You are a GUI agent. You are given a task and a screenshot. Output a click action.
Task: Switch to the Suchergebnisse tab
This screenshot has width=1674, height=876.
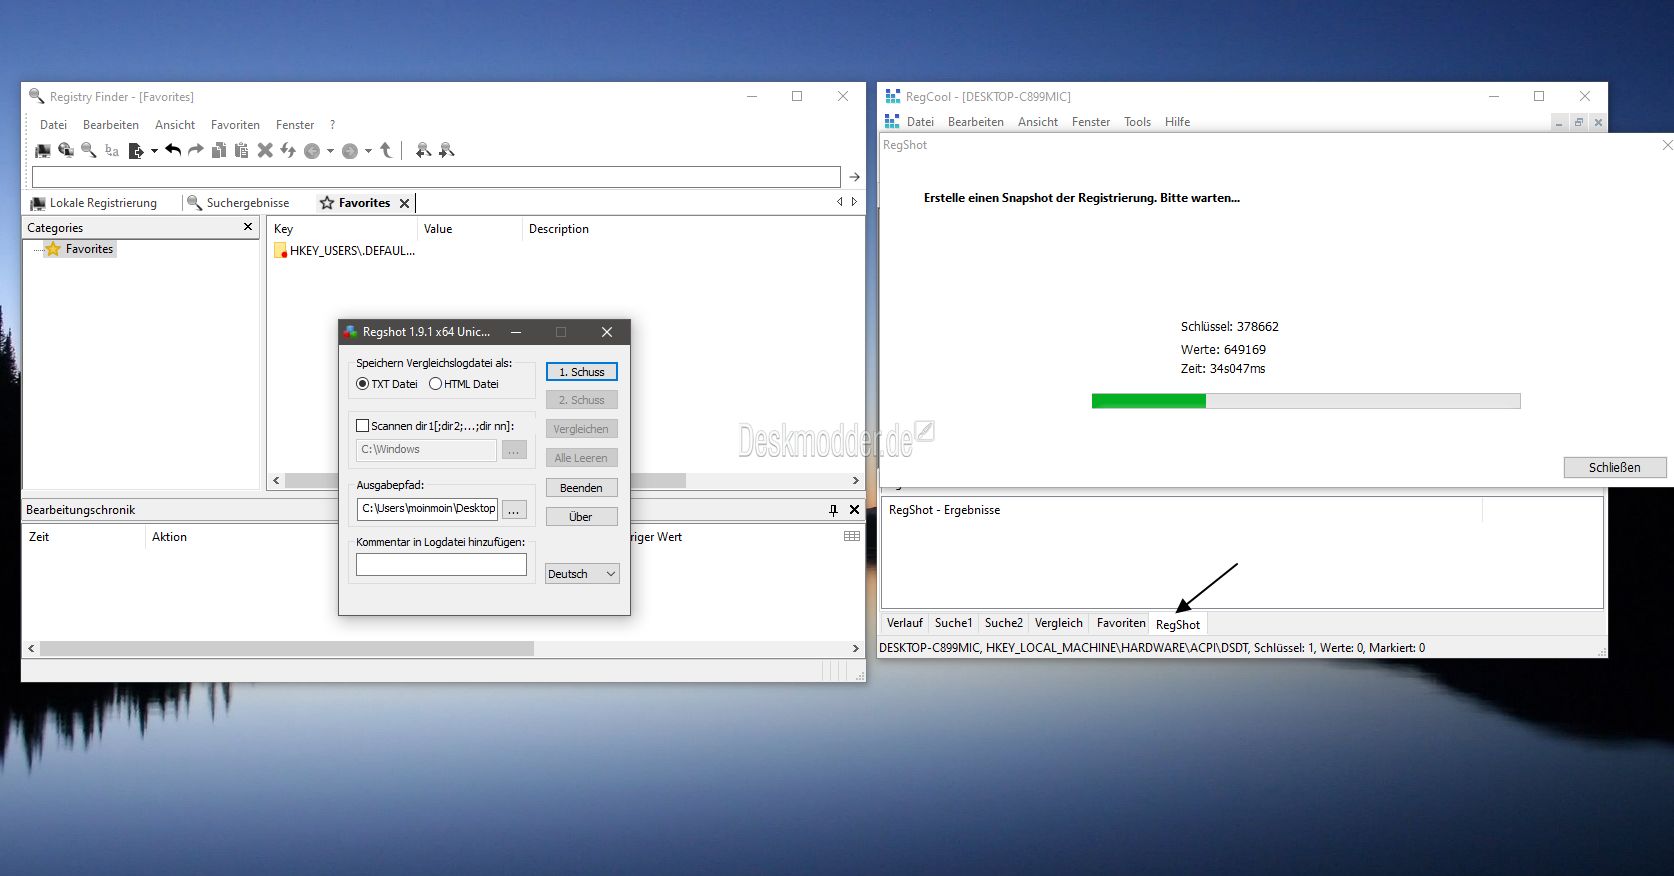pyautogui.click(x=239, y=203)
